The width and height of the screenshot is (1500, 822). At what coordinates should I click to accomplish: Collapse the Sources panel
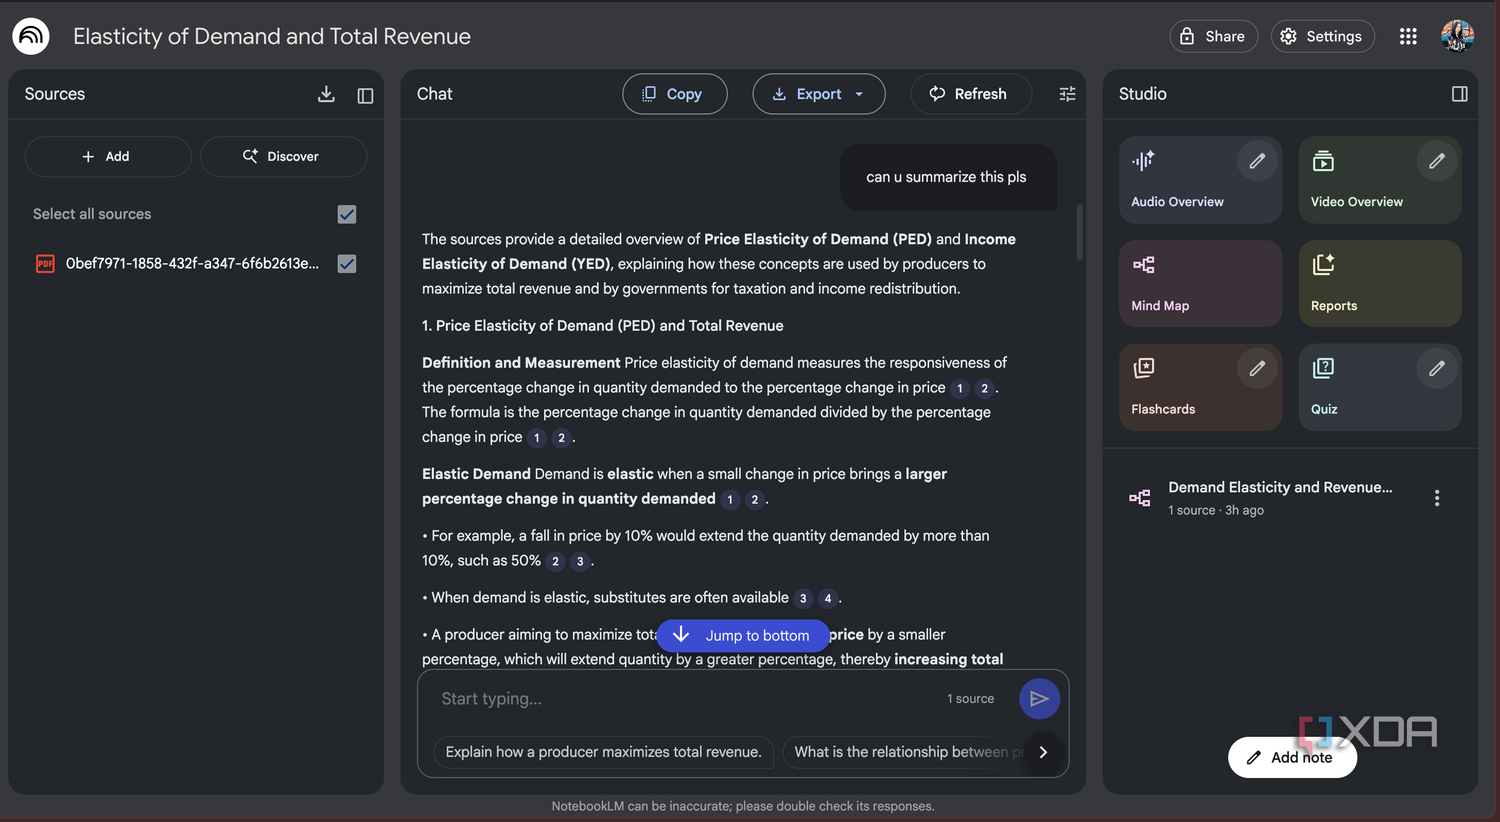[365, 95]
